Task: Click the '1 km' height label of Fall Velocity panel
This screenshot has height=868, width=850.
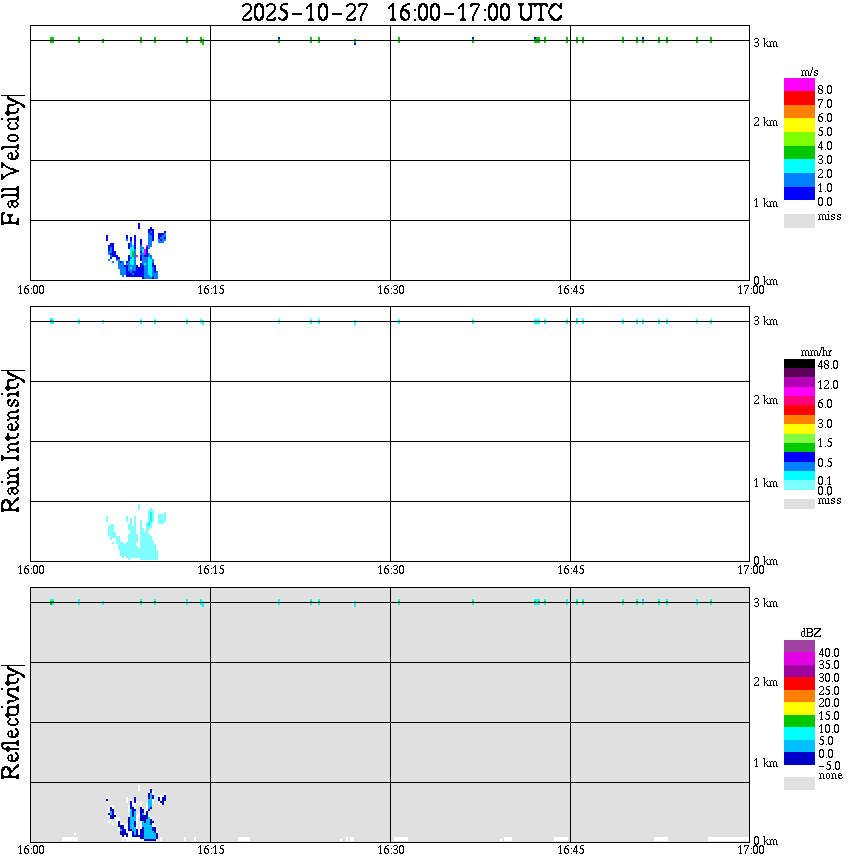Action: point(765,203)
